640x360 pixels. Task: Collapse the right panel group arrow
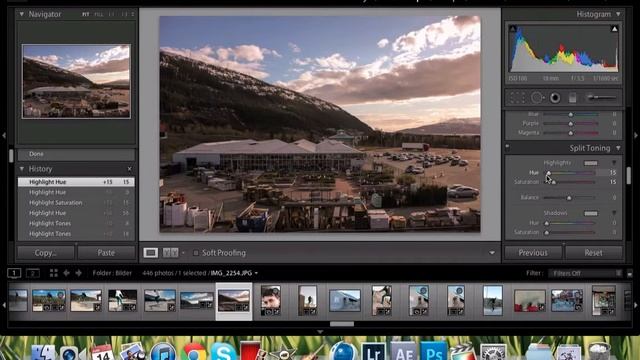coord(636,135)
